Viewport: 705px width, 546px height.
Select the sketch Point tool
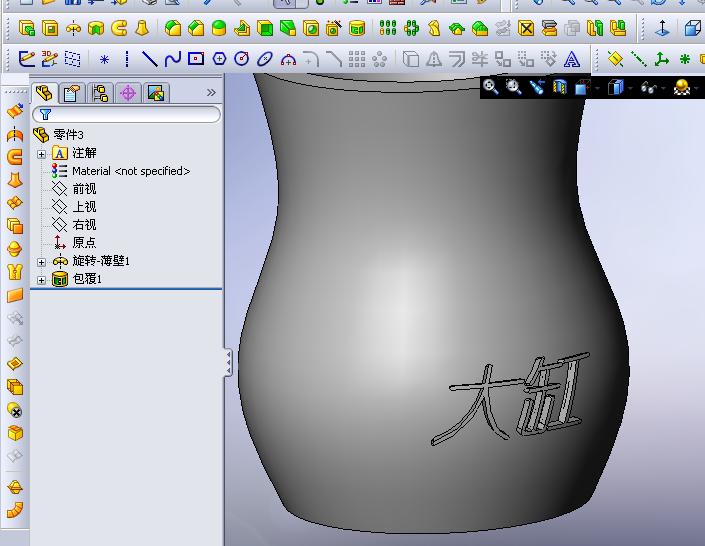click(x=104, y=59)
